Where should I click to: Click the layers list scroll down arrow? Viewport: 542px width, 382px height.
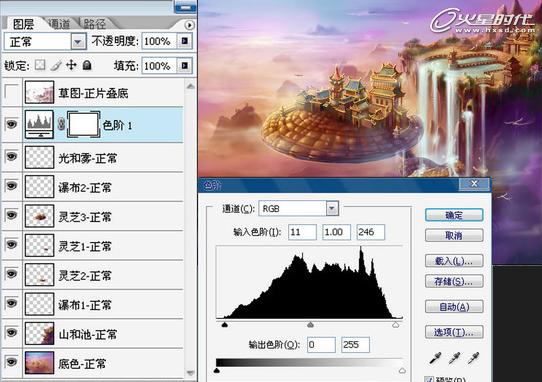(190, 373)
